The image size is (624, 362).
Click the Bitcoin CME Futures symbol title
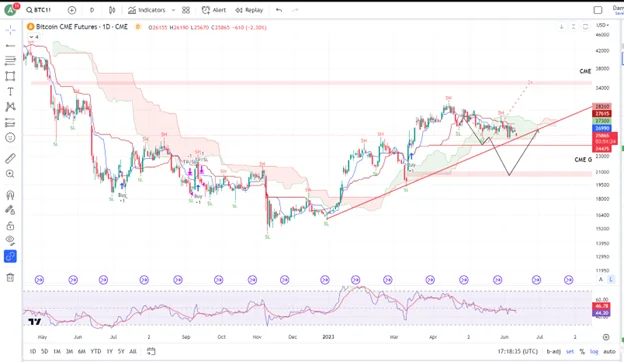[x=82, y=27]
